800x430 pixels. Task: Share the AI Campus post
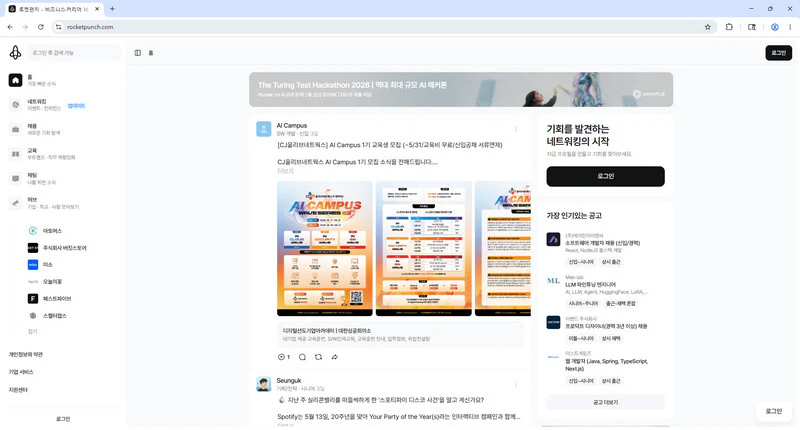point(335,357)
